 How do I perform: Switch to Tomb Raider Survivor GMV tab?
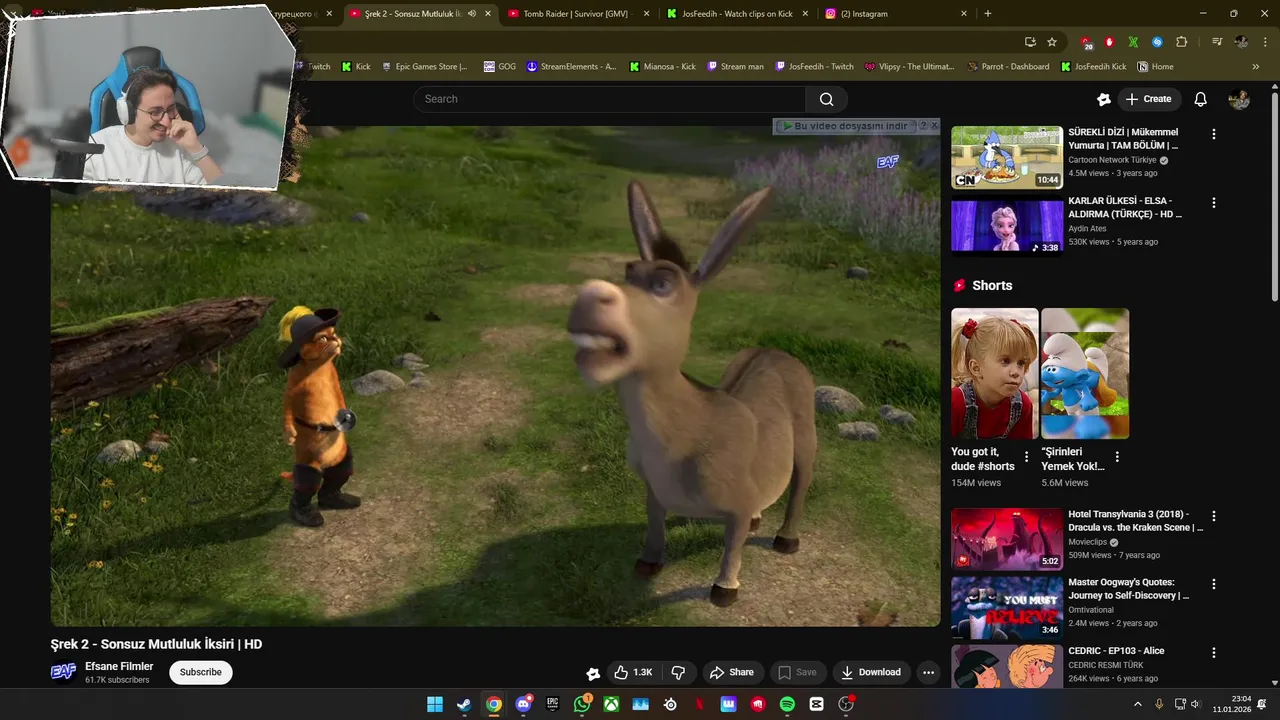(x=577, y=14)
